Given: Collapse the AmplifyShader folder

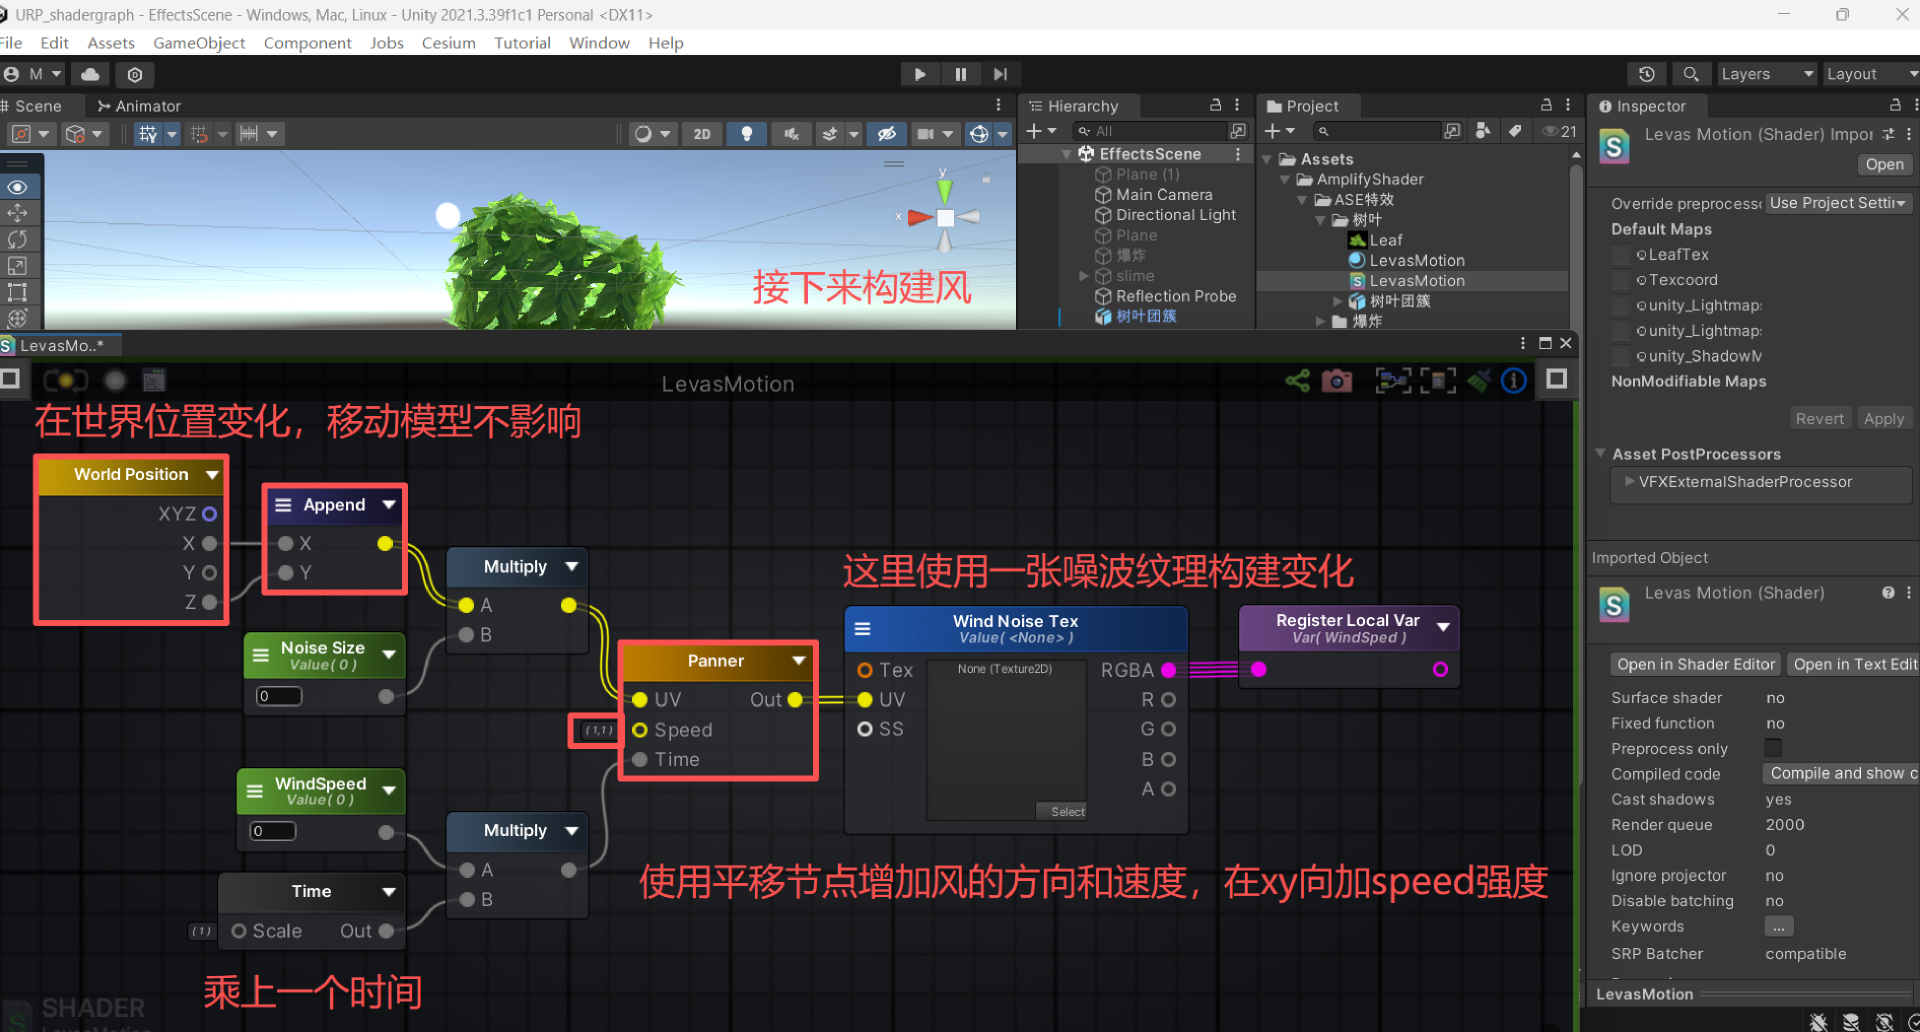Looking at the screenshot, I should tap(1285, 180).
